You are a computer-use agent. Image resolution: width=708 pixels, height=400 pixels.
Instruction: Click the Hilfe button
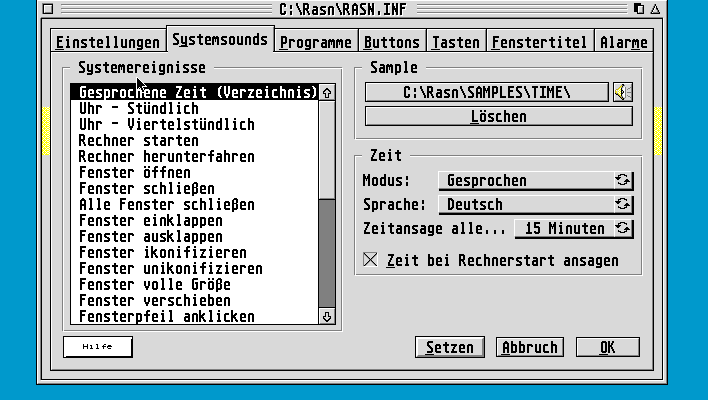pos(97,347)
